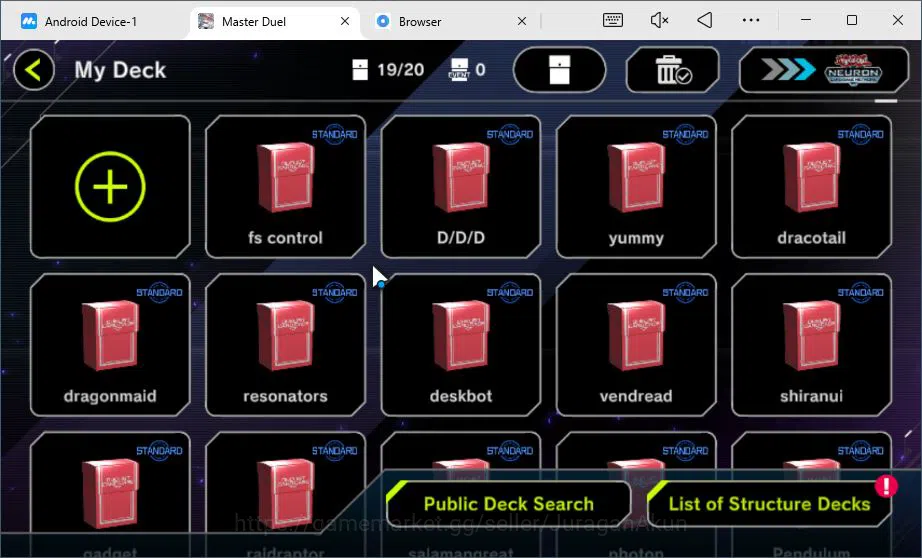Open the vendread deck

[x=636, y=345]
